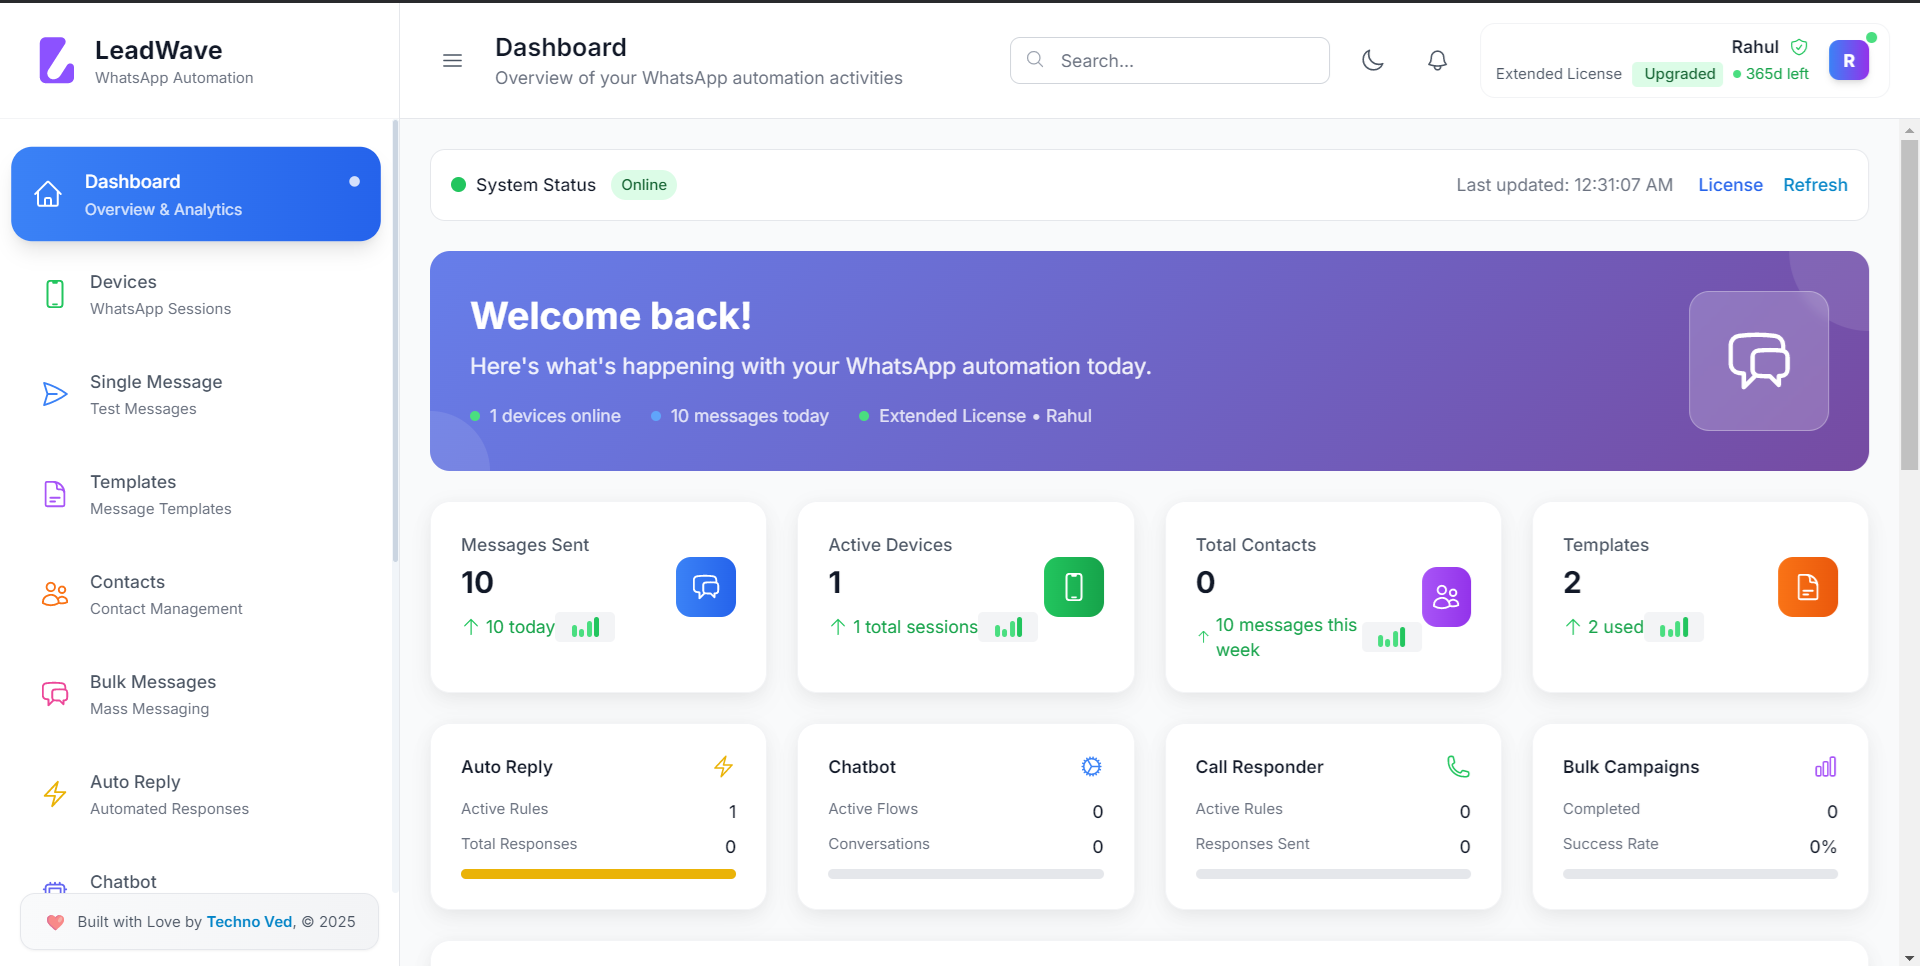The width and height of the screenshot is (1920, 966).
Task: Click the Refresh link
Action: pos(1815,185)
